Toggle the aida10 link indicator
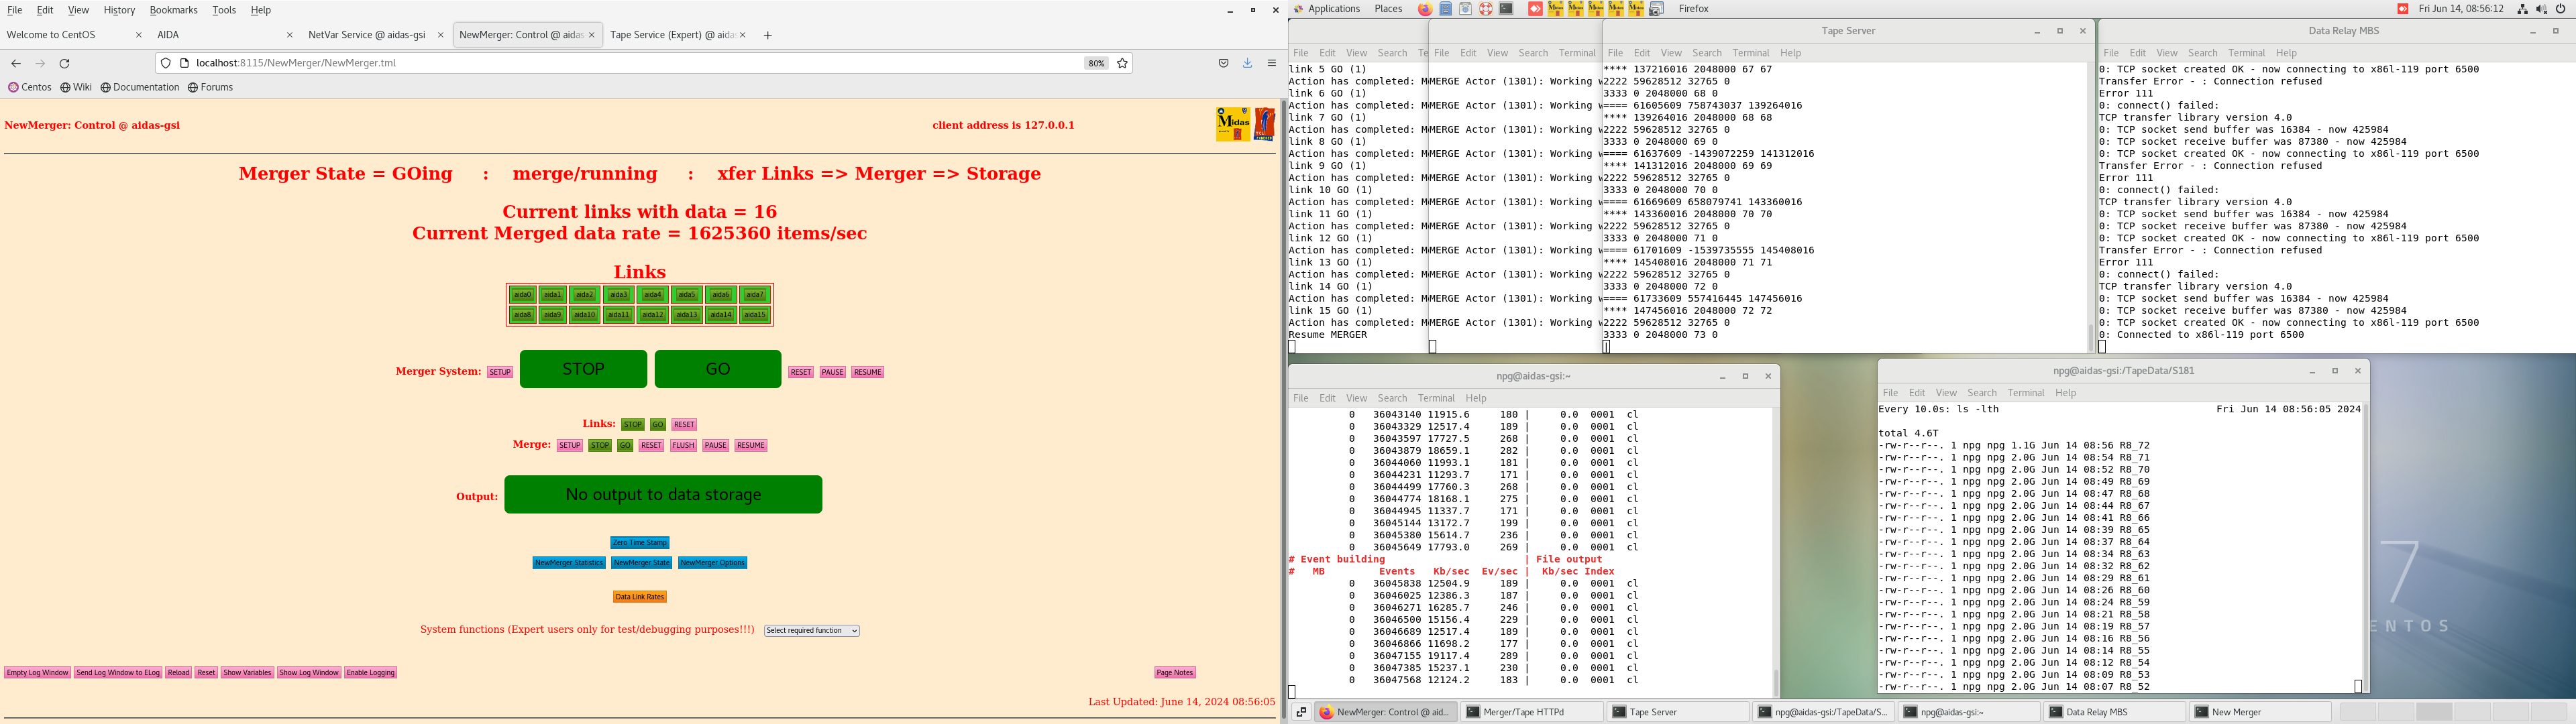The width and height of the screenshot is (2576, 724). [585, 315]
